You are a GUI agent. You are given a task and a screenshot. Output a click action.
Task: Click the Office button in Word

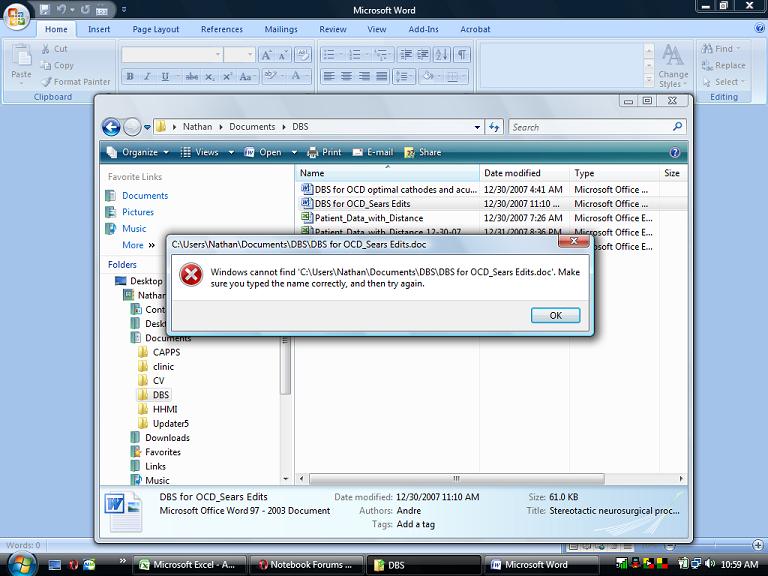coord(17,18)
